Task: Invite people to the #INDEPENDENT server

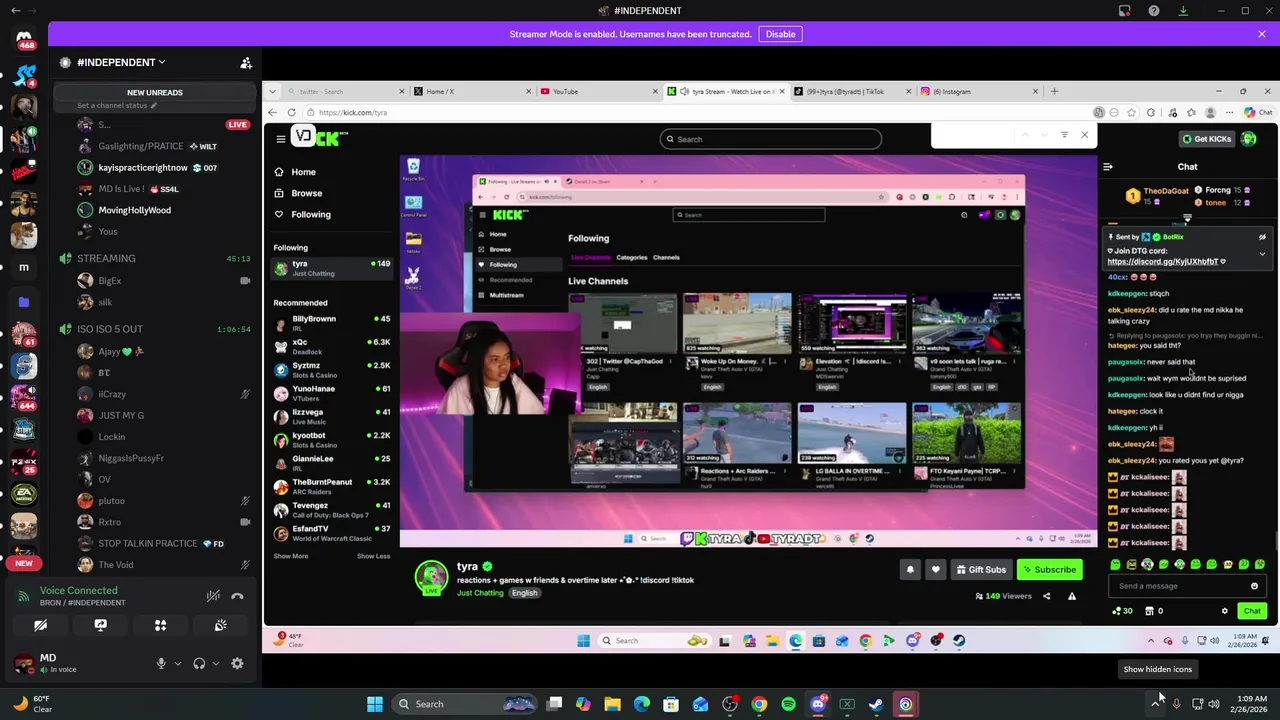Action: click(246, 63)
